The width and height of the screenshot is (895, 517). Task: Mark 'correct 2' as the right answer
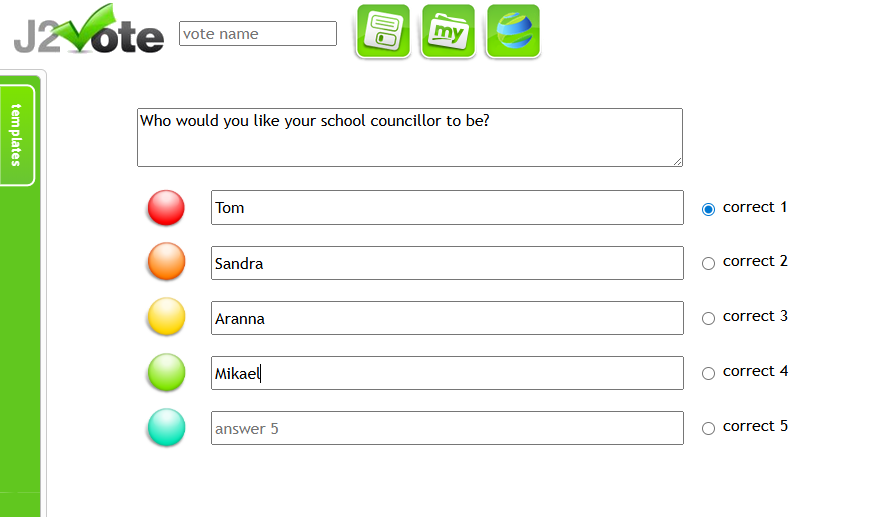[x=709, y=263]
